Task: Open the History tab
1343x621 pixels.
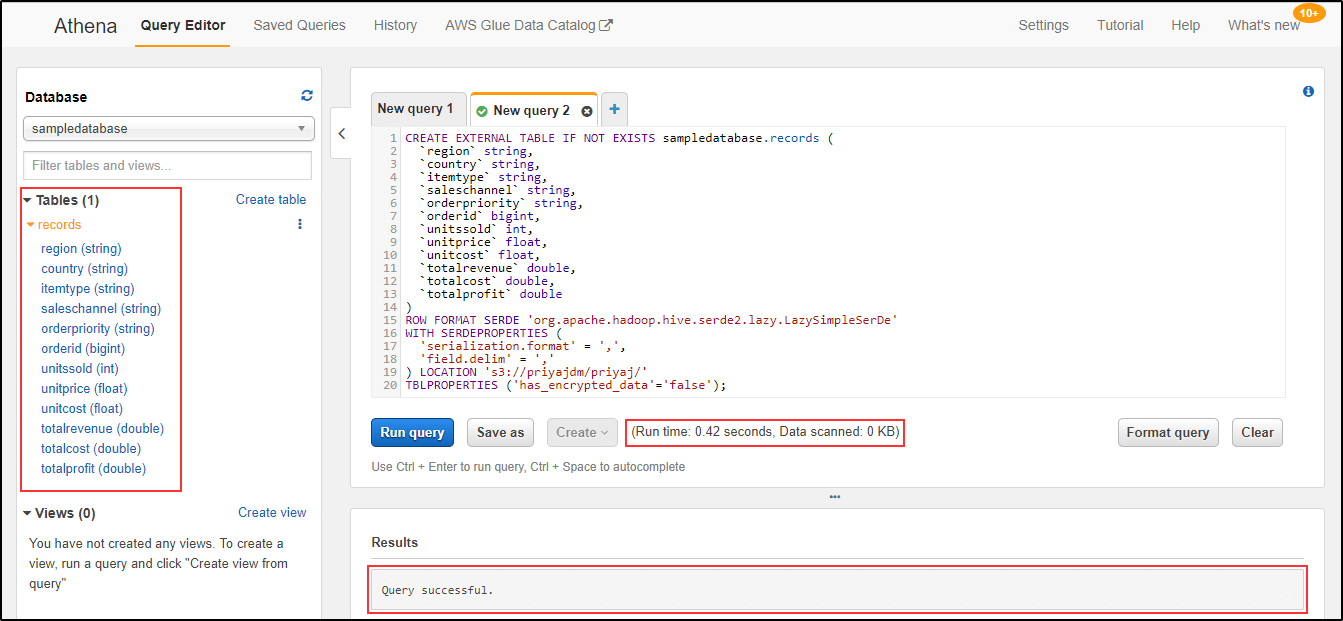Action: [x=395, y=25]
